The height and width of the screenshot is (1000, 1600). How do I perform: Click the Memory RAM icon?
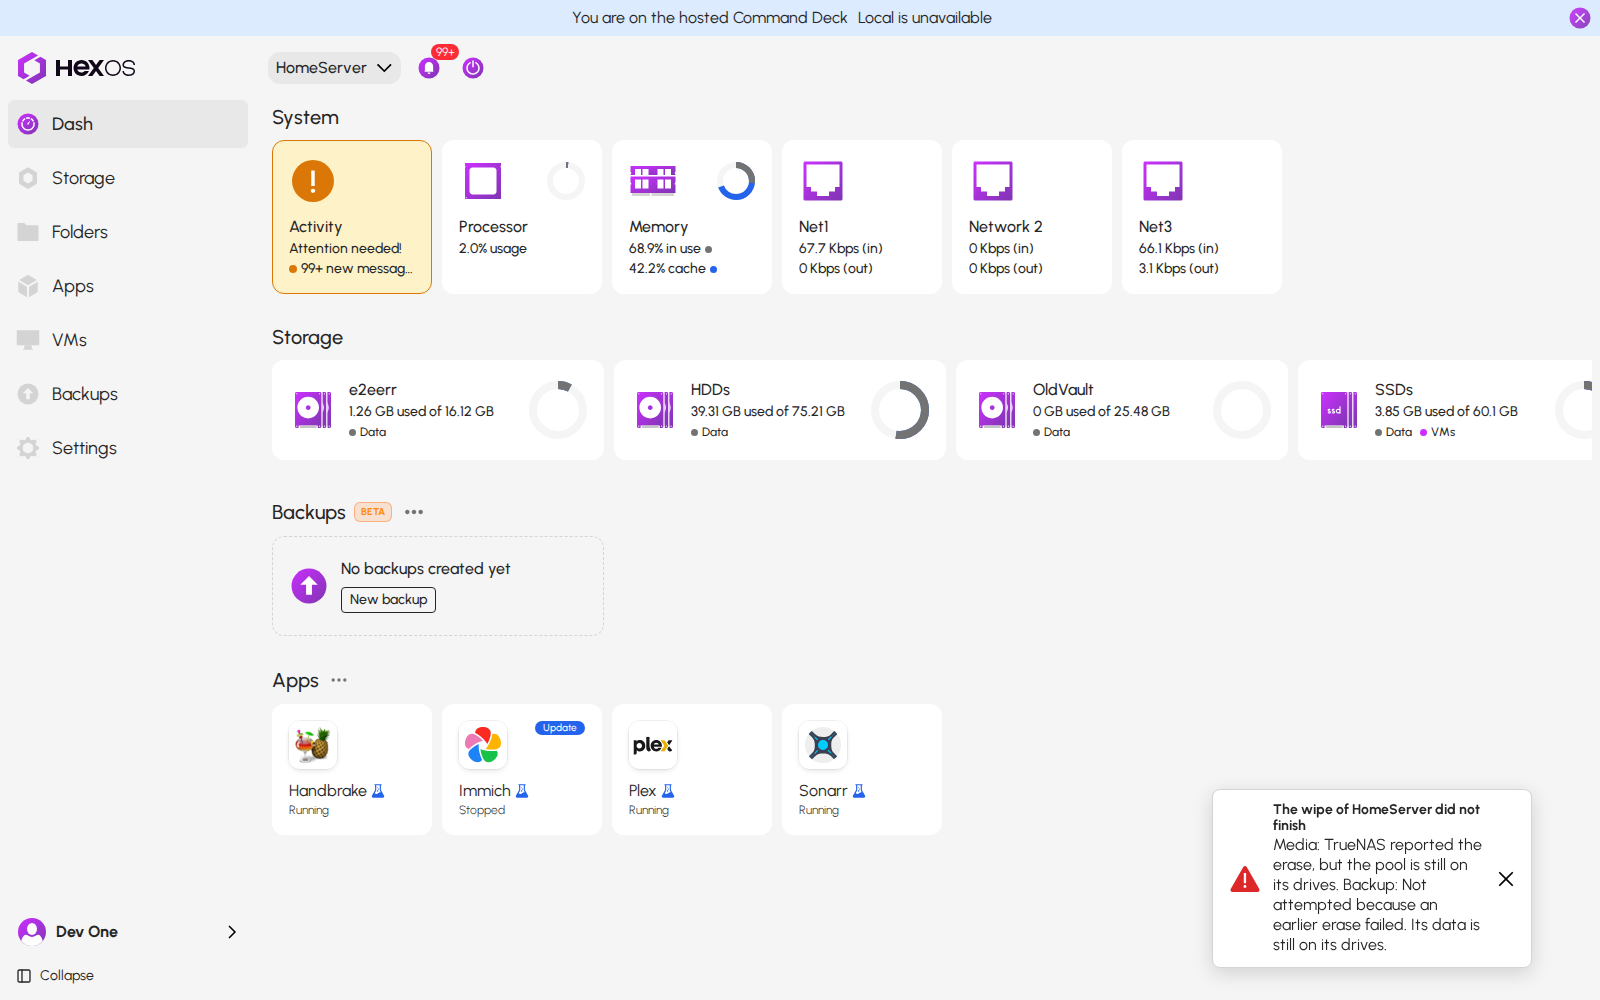click(653, 180)
